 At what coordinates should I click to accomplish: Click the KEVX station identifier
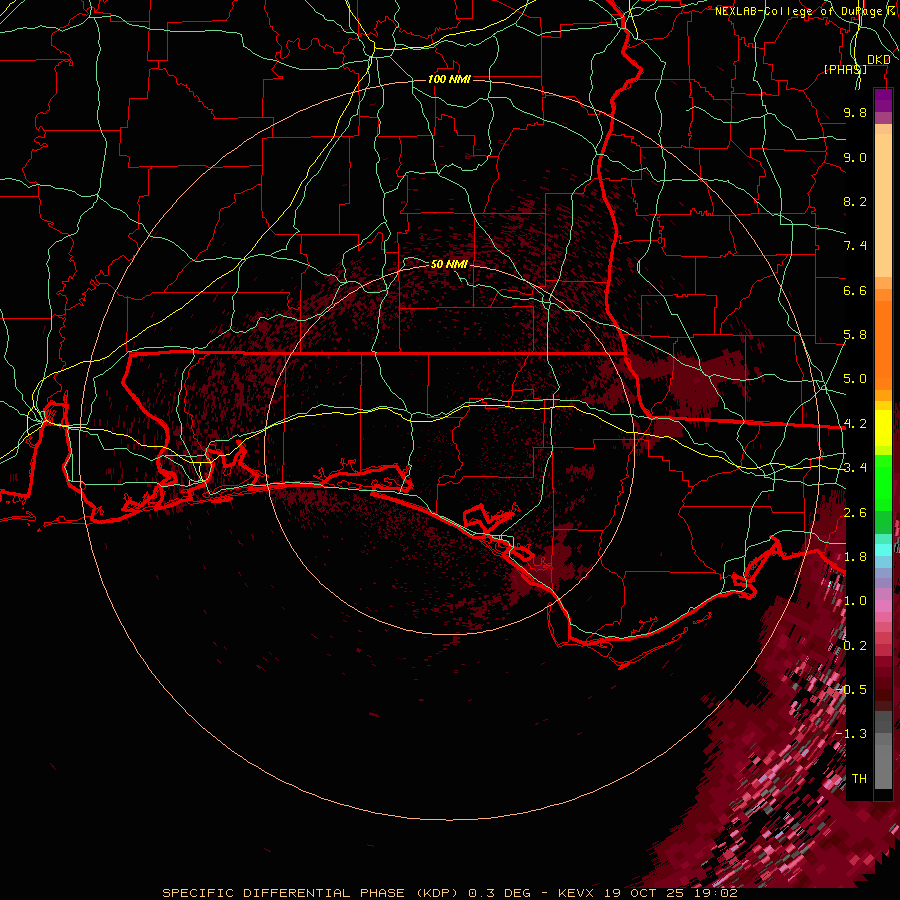point(578,893)
